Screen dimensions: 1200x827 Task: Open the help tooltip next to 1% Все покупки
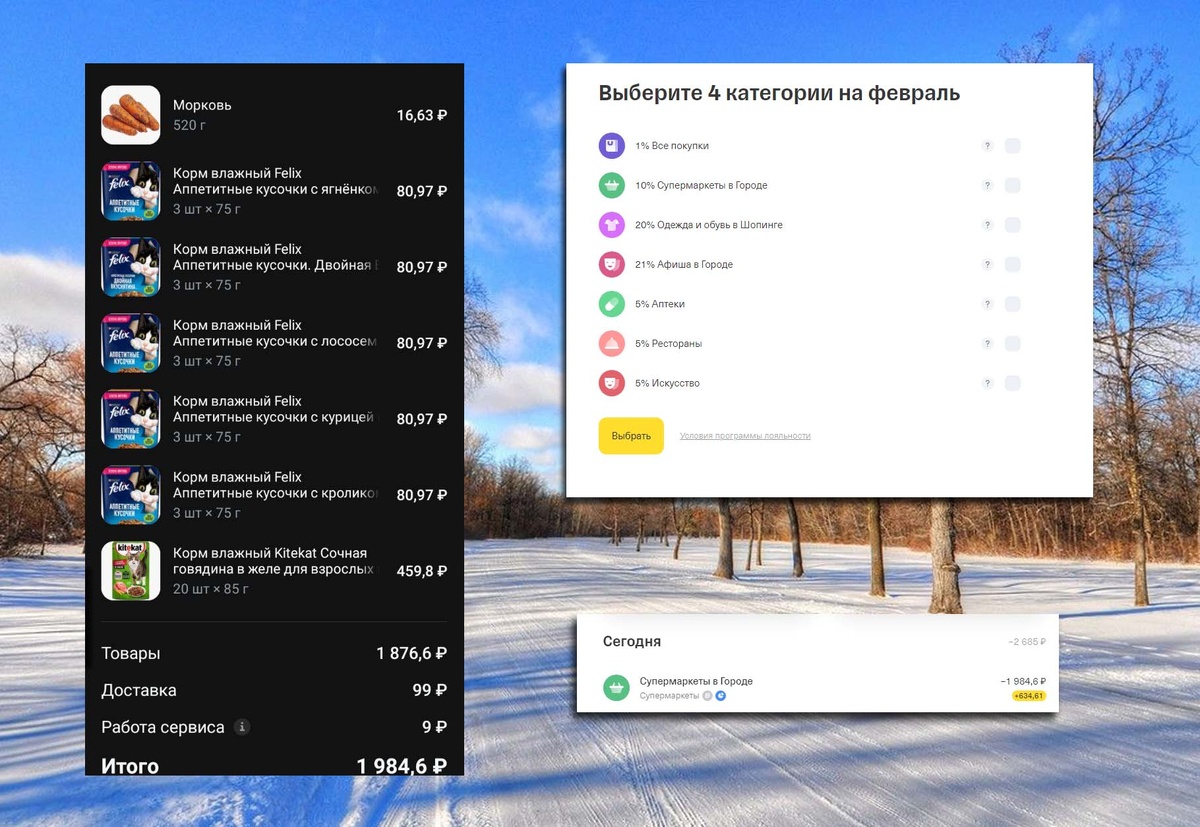coord(987,145)
